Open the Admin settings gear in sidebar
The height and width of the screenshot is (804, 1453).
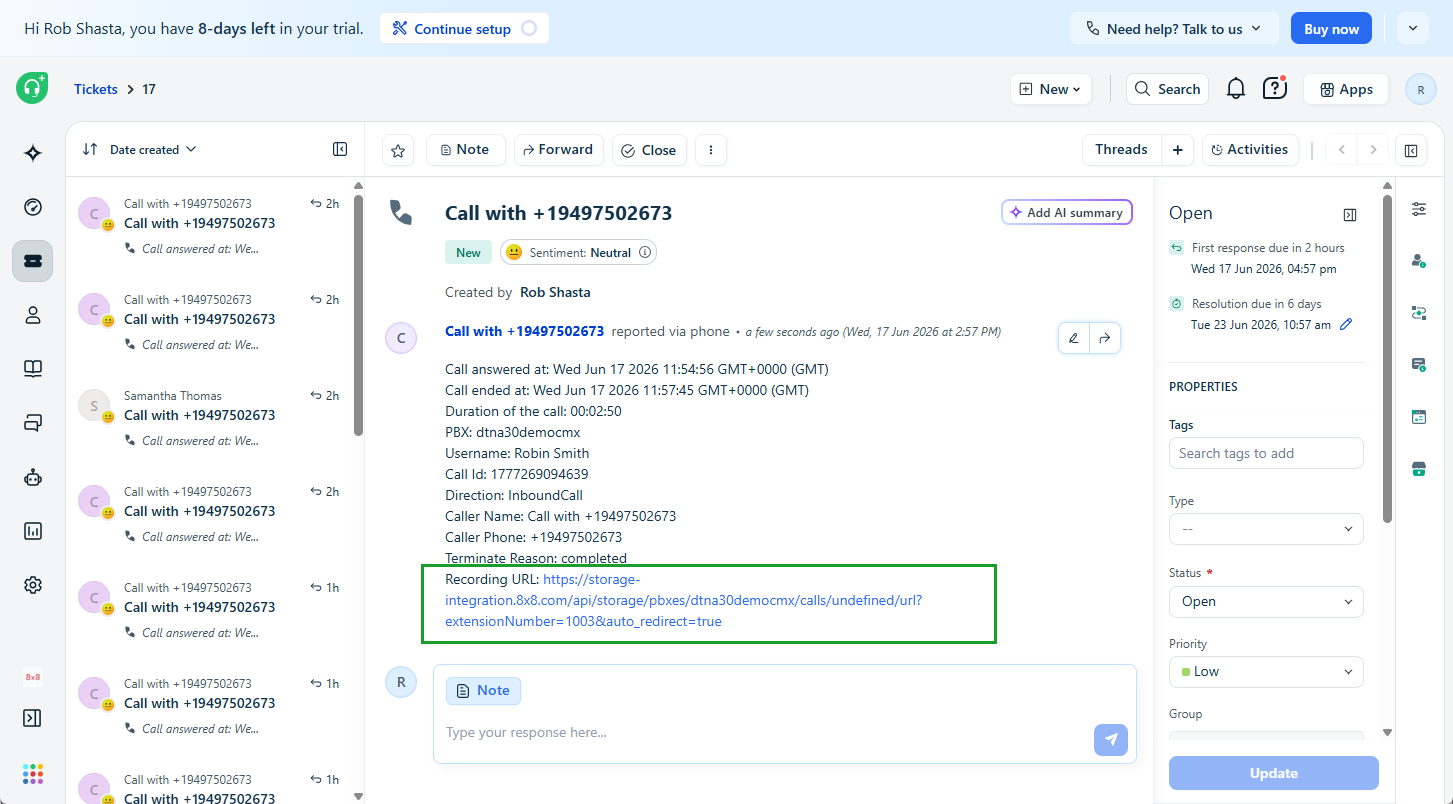click(33, 585)
